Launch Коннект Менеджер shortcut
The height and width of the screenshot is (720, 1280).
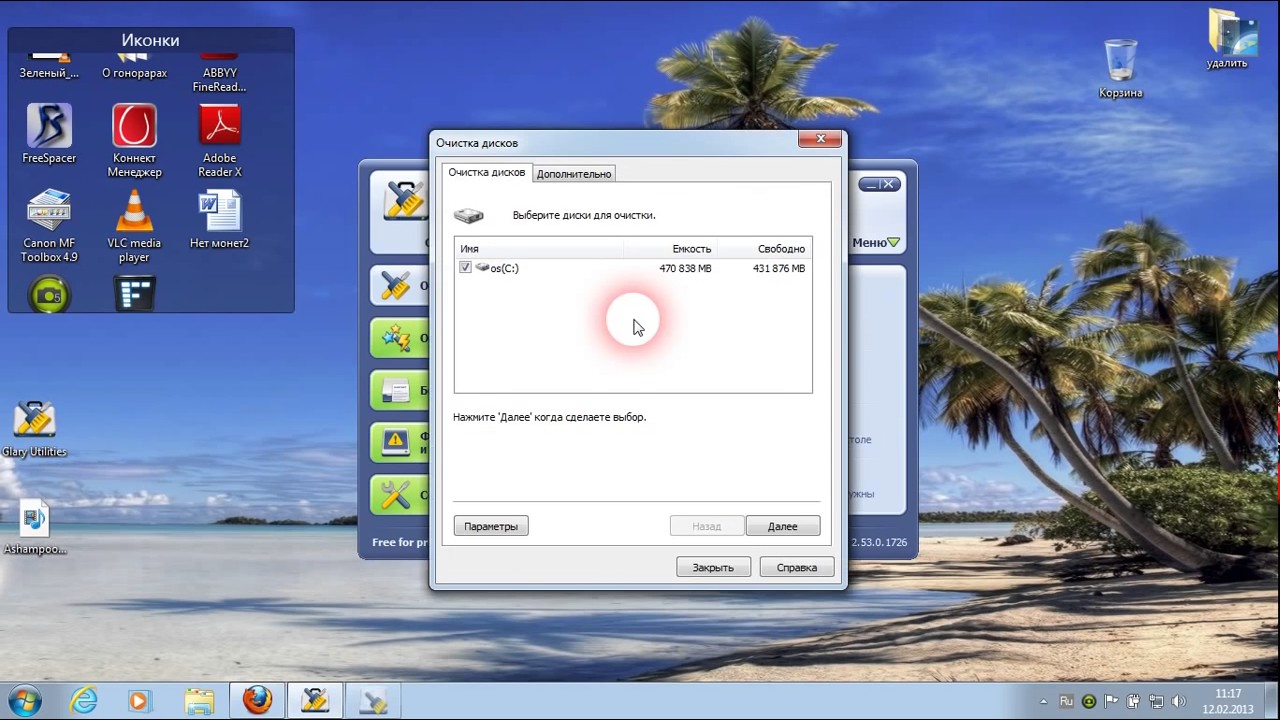coord(134,140)
